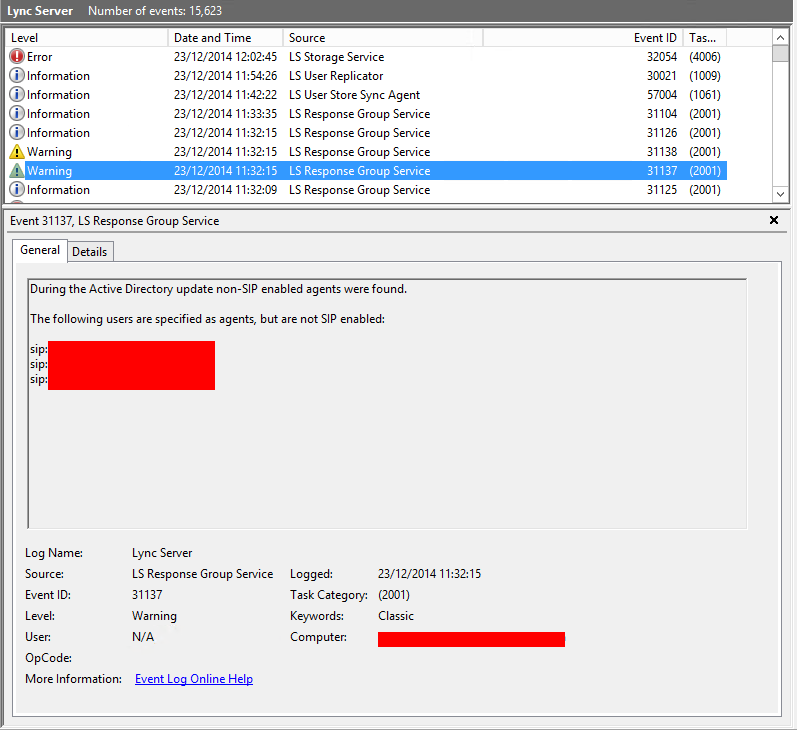The width and height of the screenshot is (797, 730).
Task: Sort events by the Level column header
Action: coord(86,38)
